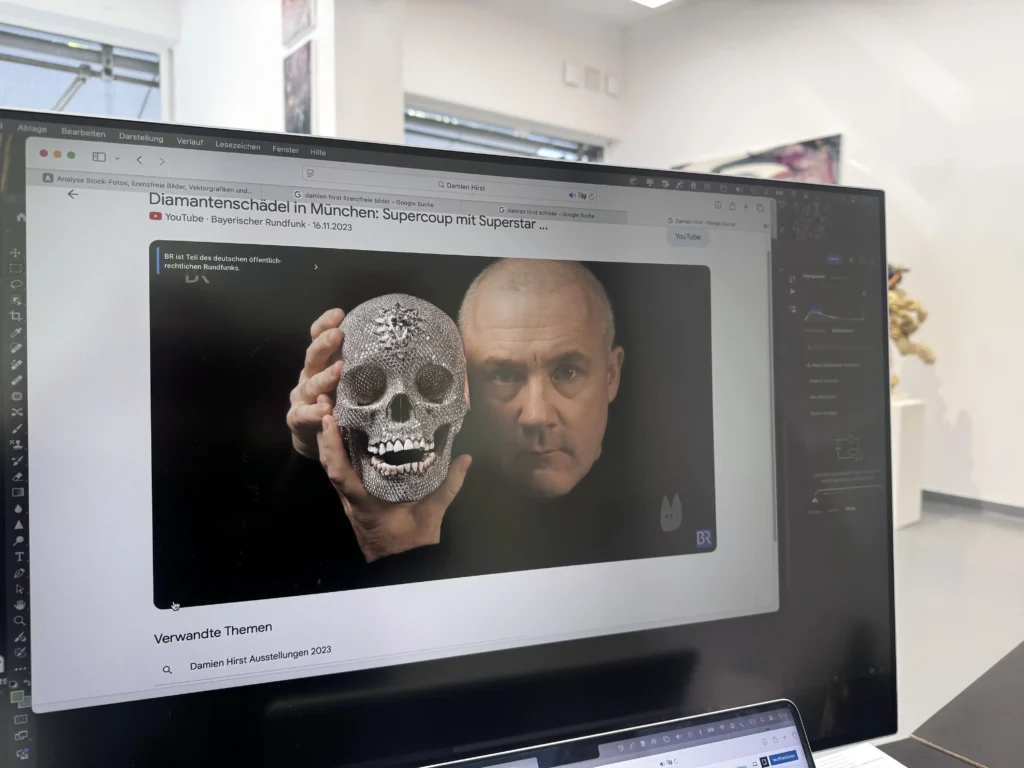The height and width of the screenshot is (768, 1024).
Task: Click the YouTube filter chip
Action: [x=688, y=236]
